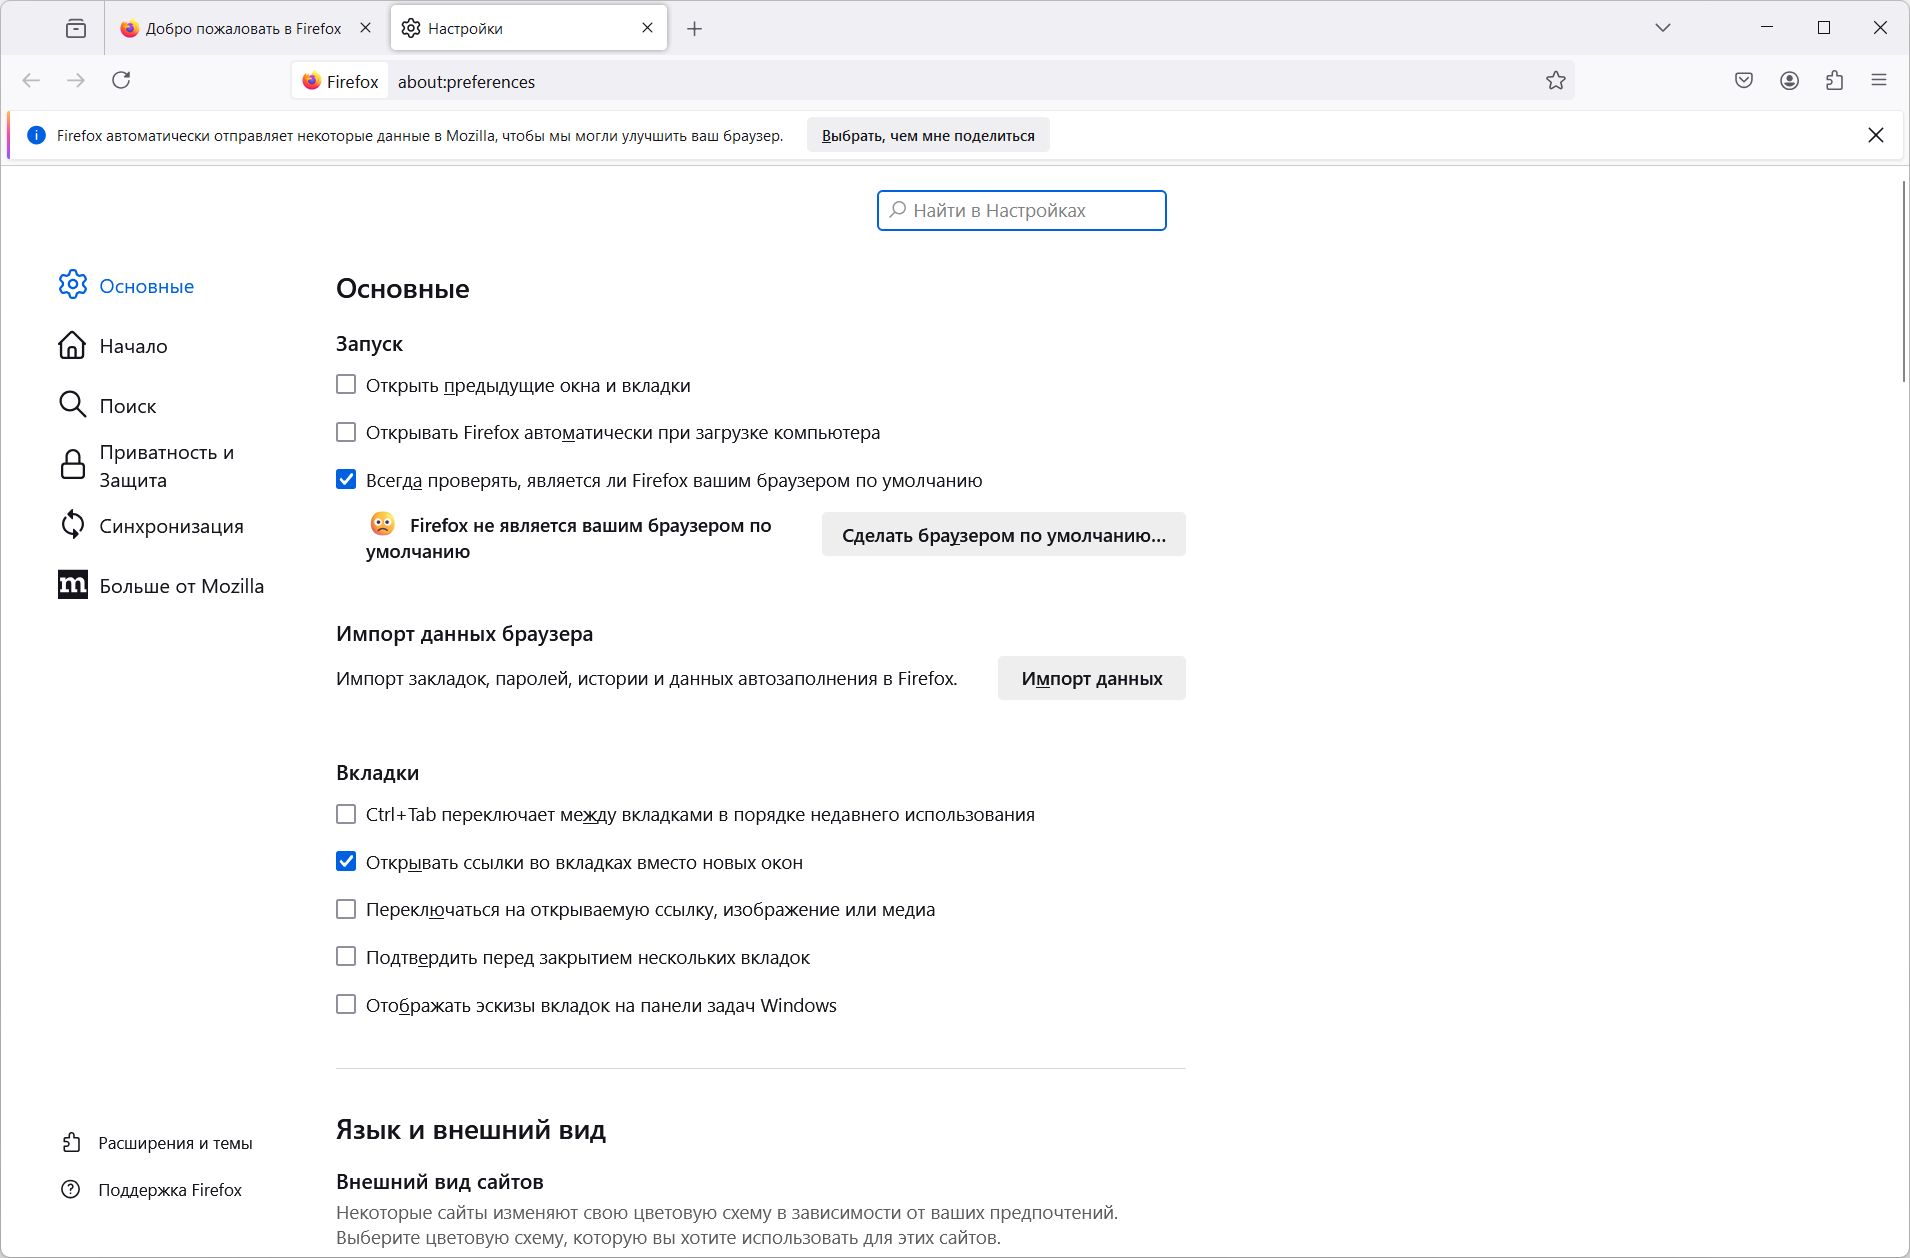Dismiss the data sharing notification bar
The image size is (1910, 1258).
1876,135
